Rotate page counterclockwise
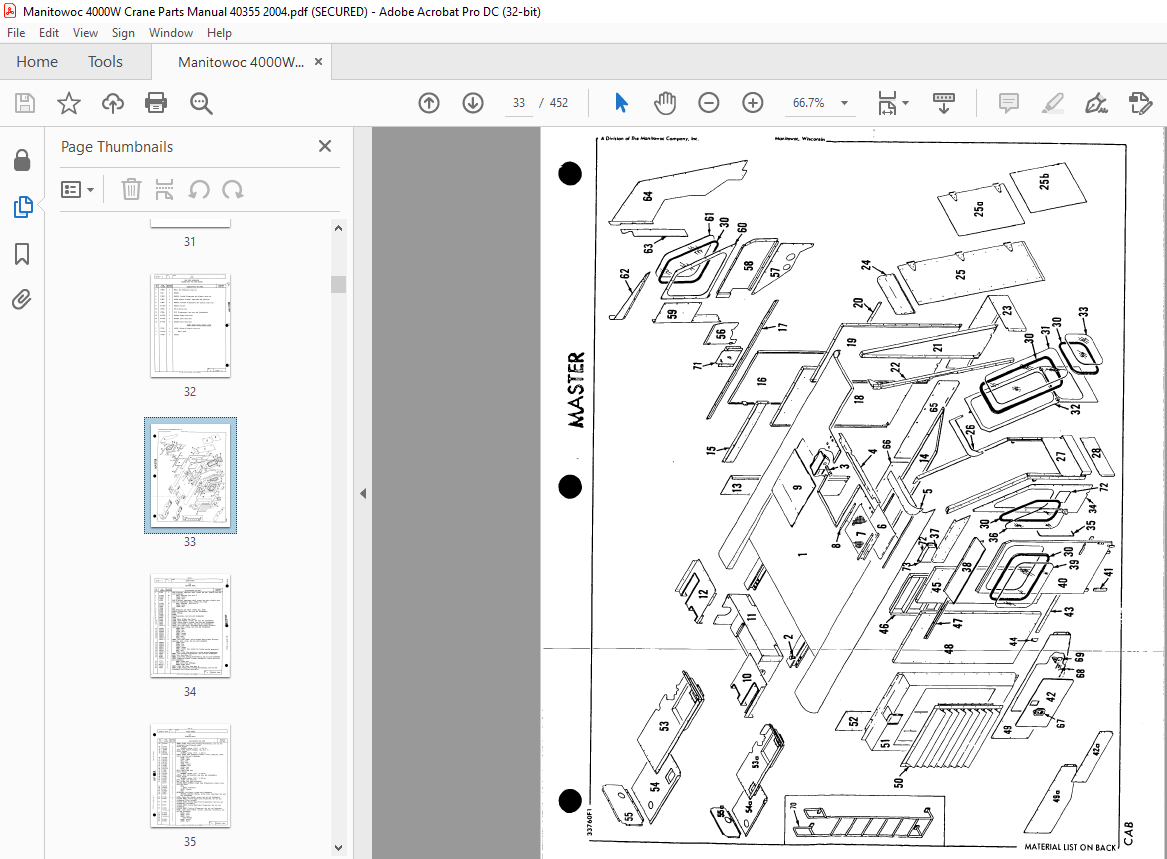1167x859 pixels. (x=199, y=189)
